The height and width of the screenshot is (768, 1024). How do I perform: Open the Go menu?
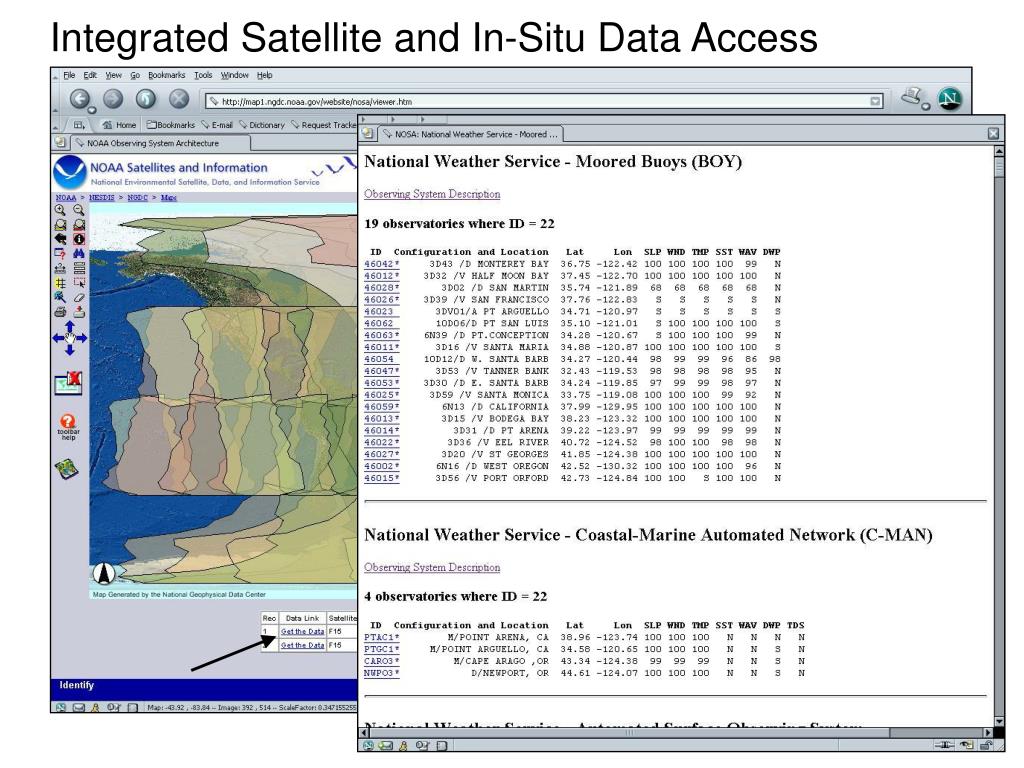click(x=135, y=75)
